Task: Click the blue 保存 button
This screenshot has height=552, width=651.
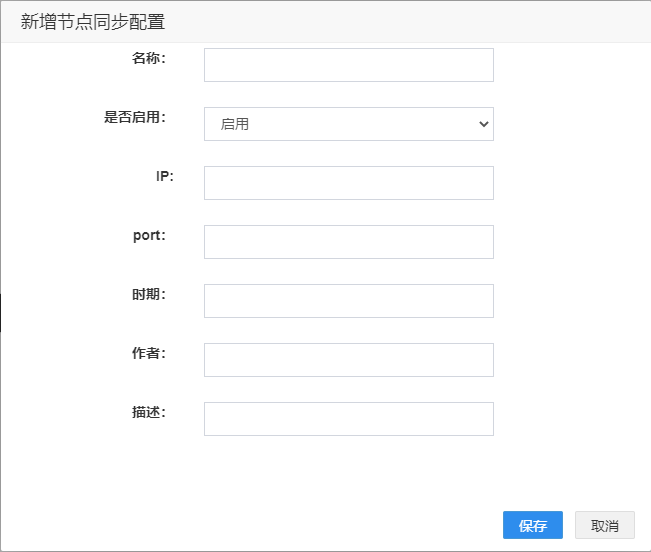Action: [533, 525]
